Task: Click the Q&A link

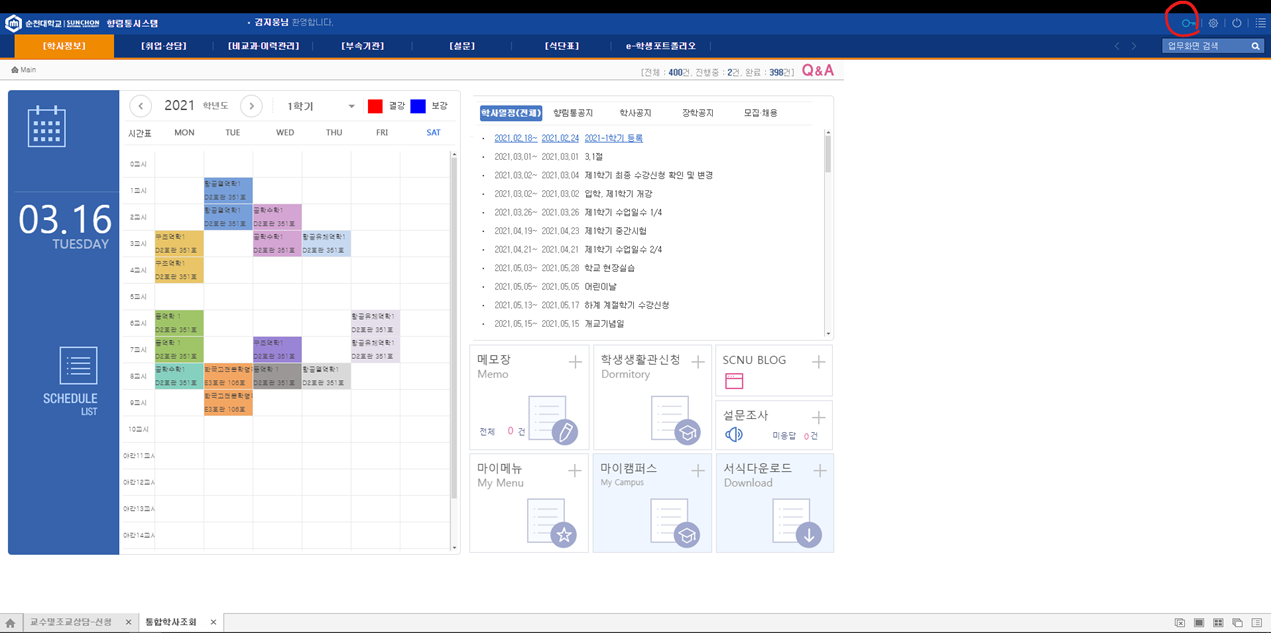Action: (817, 71)
